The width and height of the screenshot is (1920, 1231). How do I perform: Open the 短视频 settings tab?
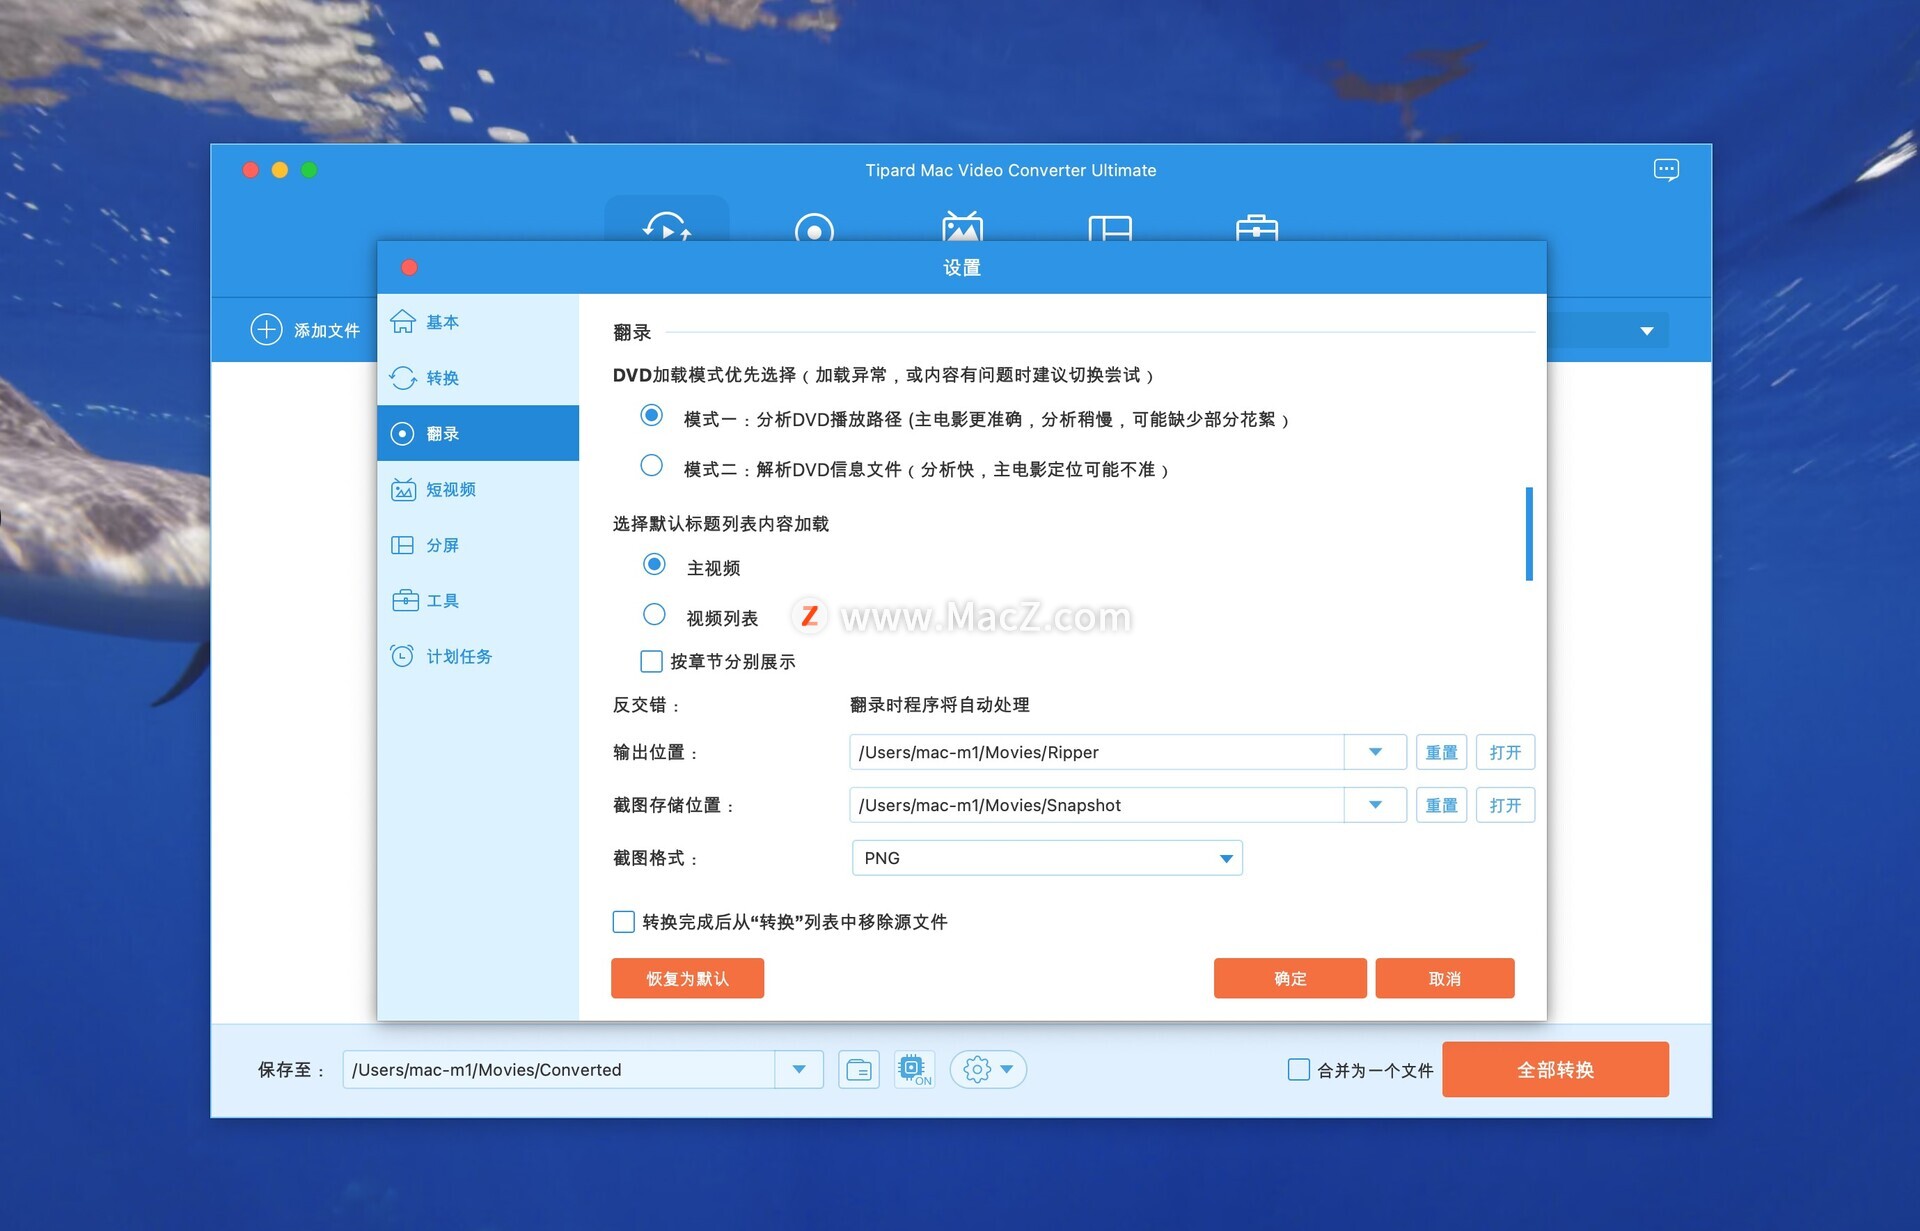tap(478, 489)
